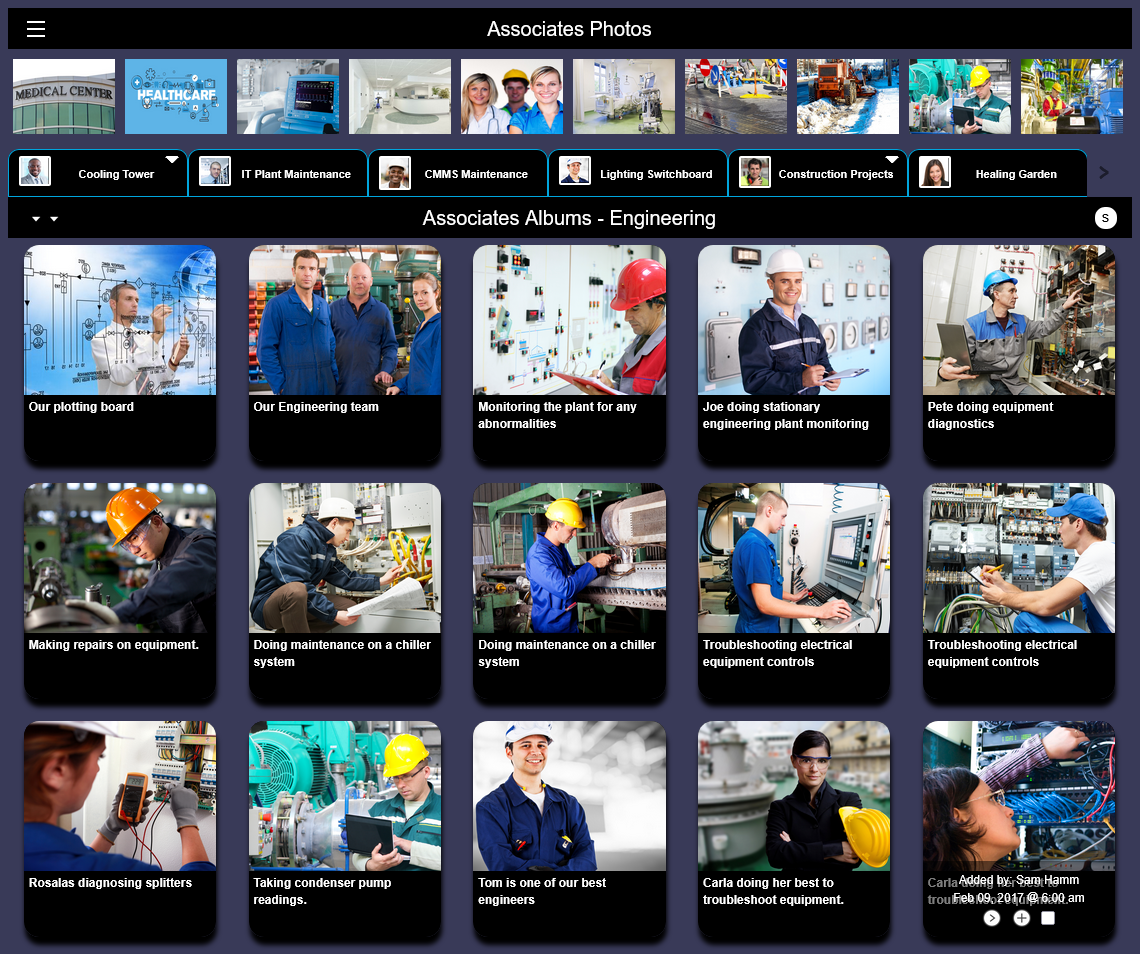
Task: Open the Medical Center banner thumbnail
Action: (x=64, y=96)
